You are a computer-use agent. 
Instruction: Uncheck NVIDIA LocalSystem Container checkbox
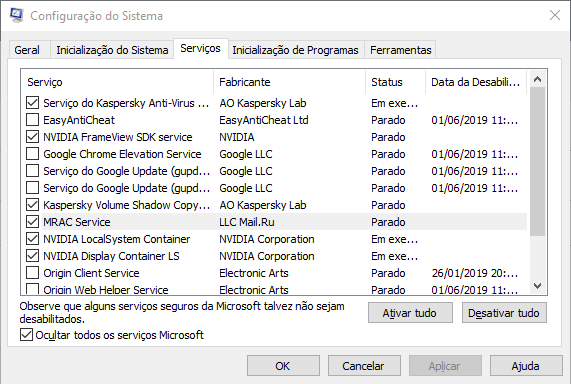32,239
